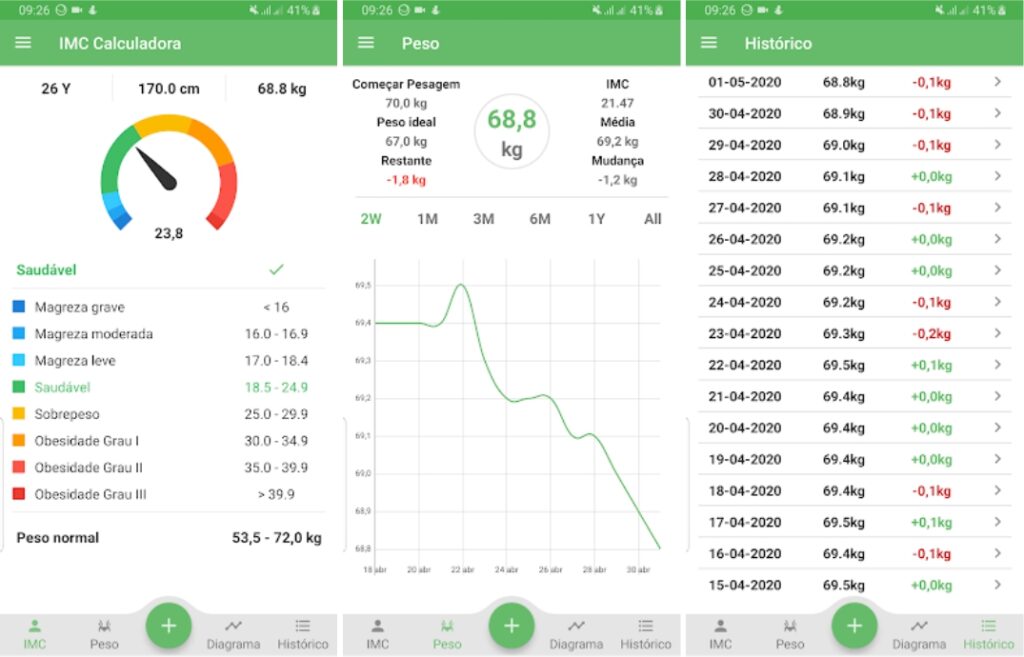Select the 1M time range filter
Viewport: 1024px width, 657px height.
pos(429,219)
